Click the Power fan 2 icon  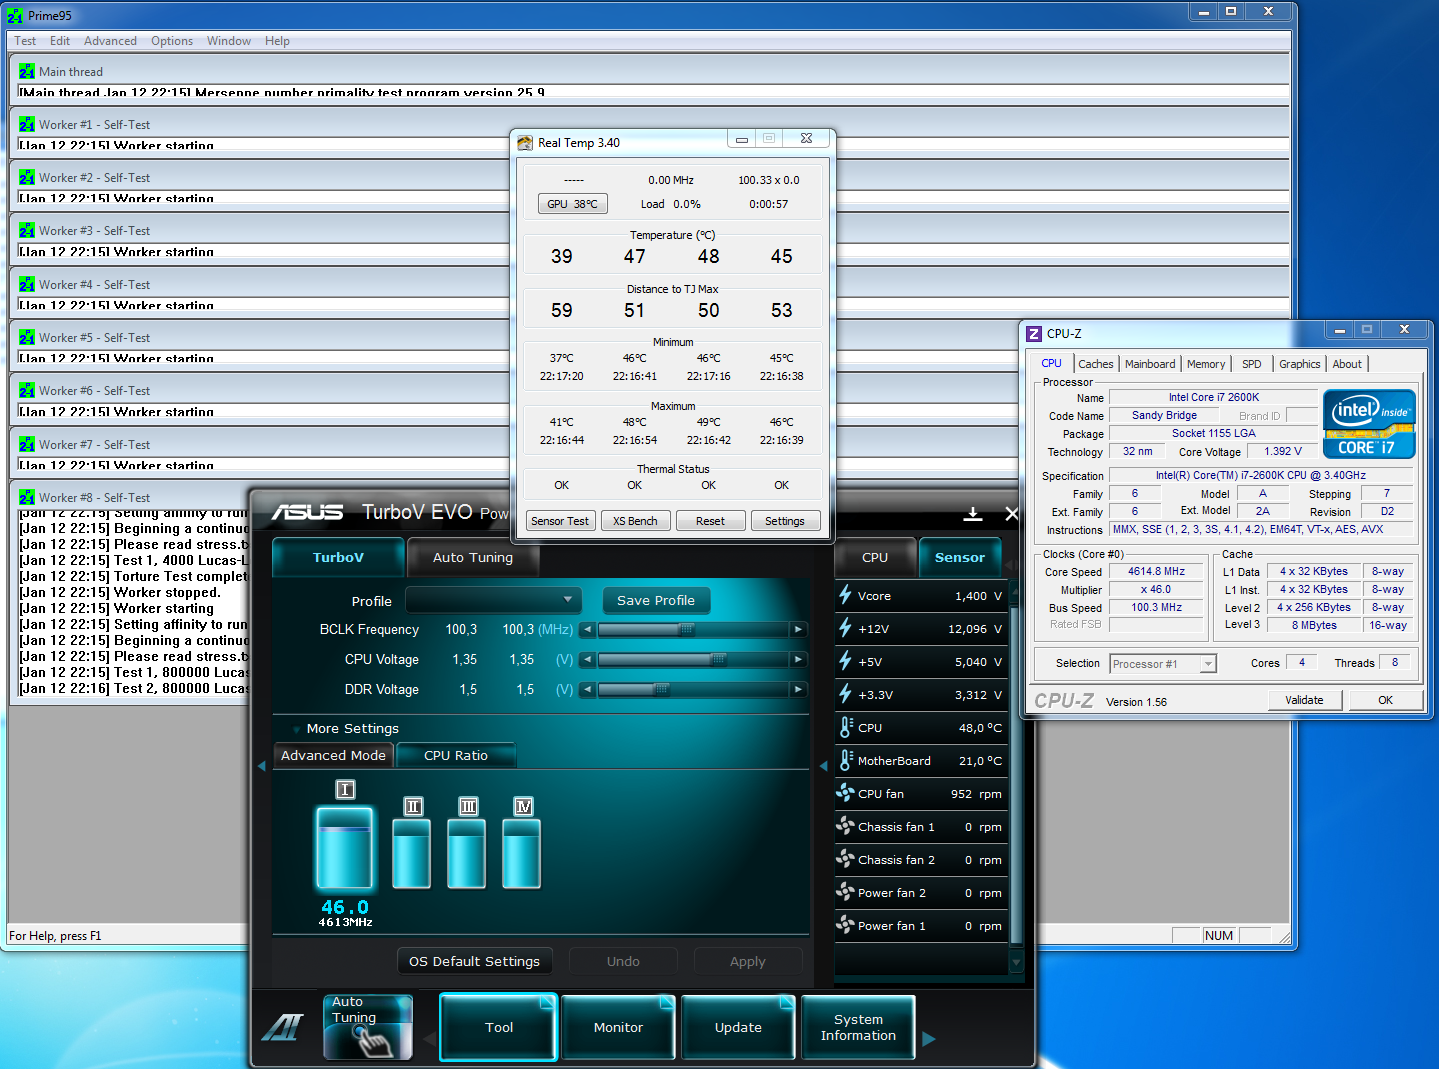point(845,892)
